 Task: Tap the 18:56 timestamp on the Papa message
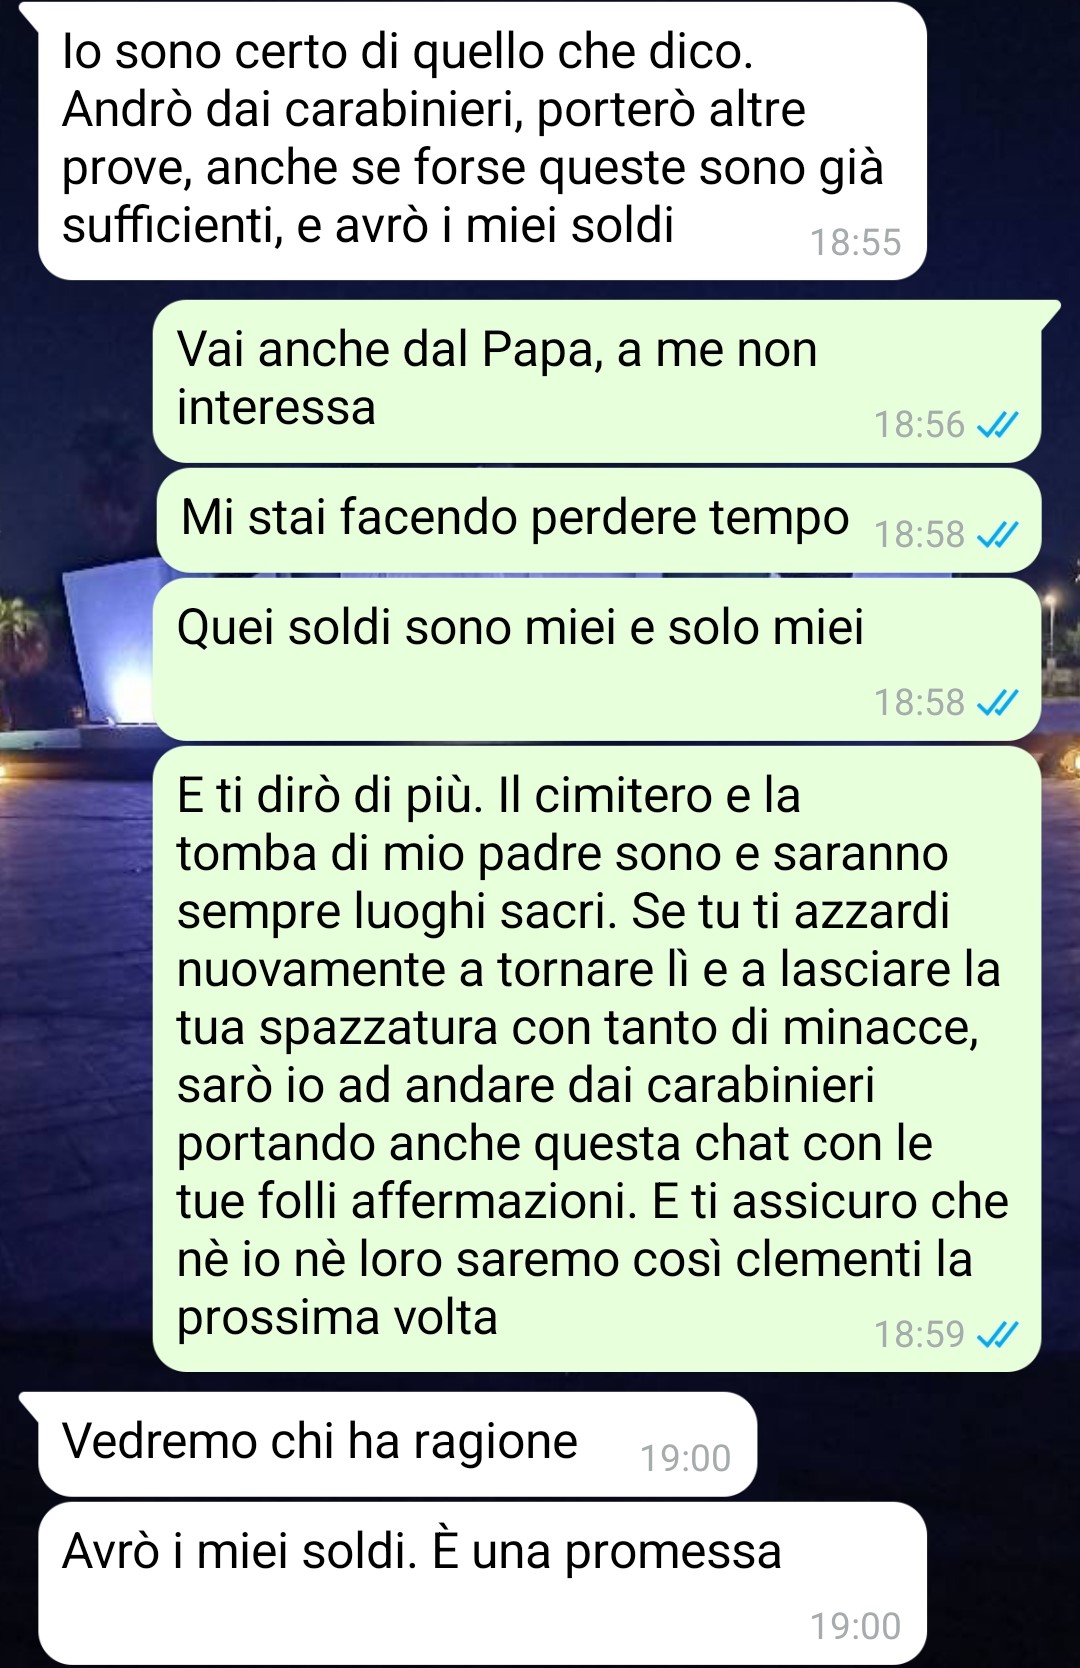(x=920, y=425)
